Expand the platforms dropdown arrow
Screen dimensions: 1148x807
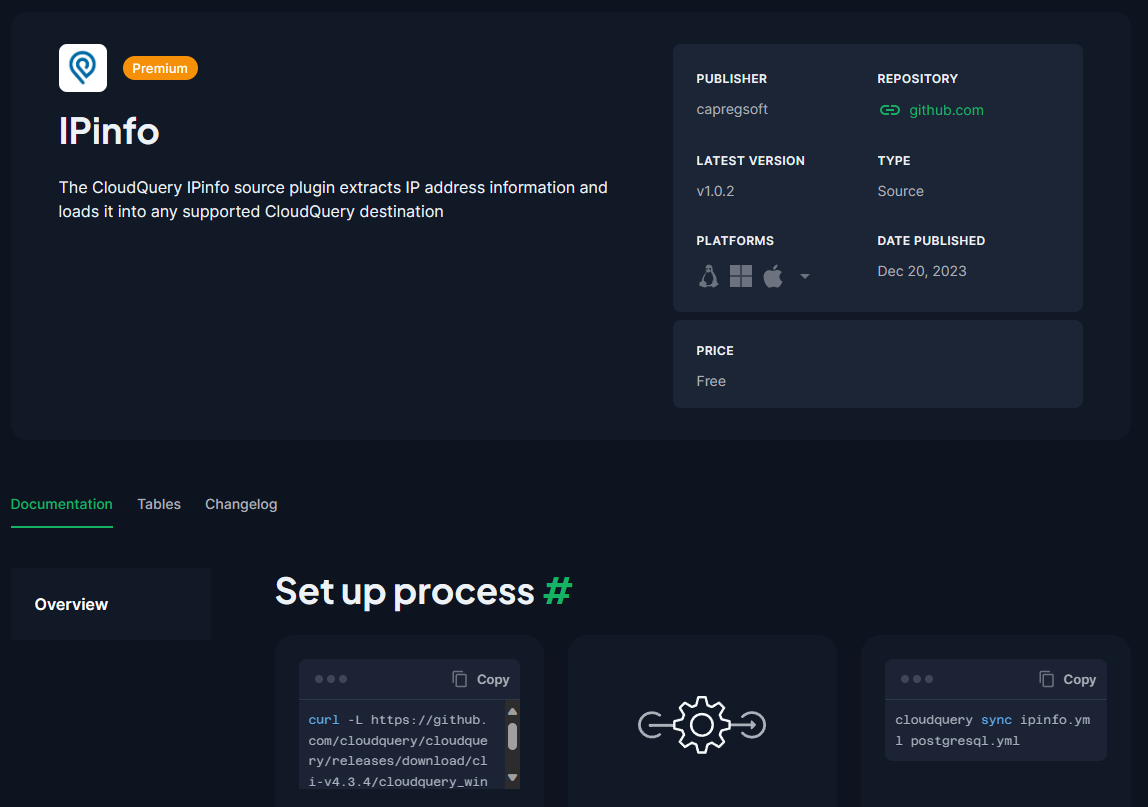805,277
